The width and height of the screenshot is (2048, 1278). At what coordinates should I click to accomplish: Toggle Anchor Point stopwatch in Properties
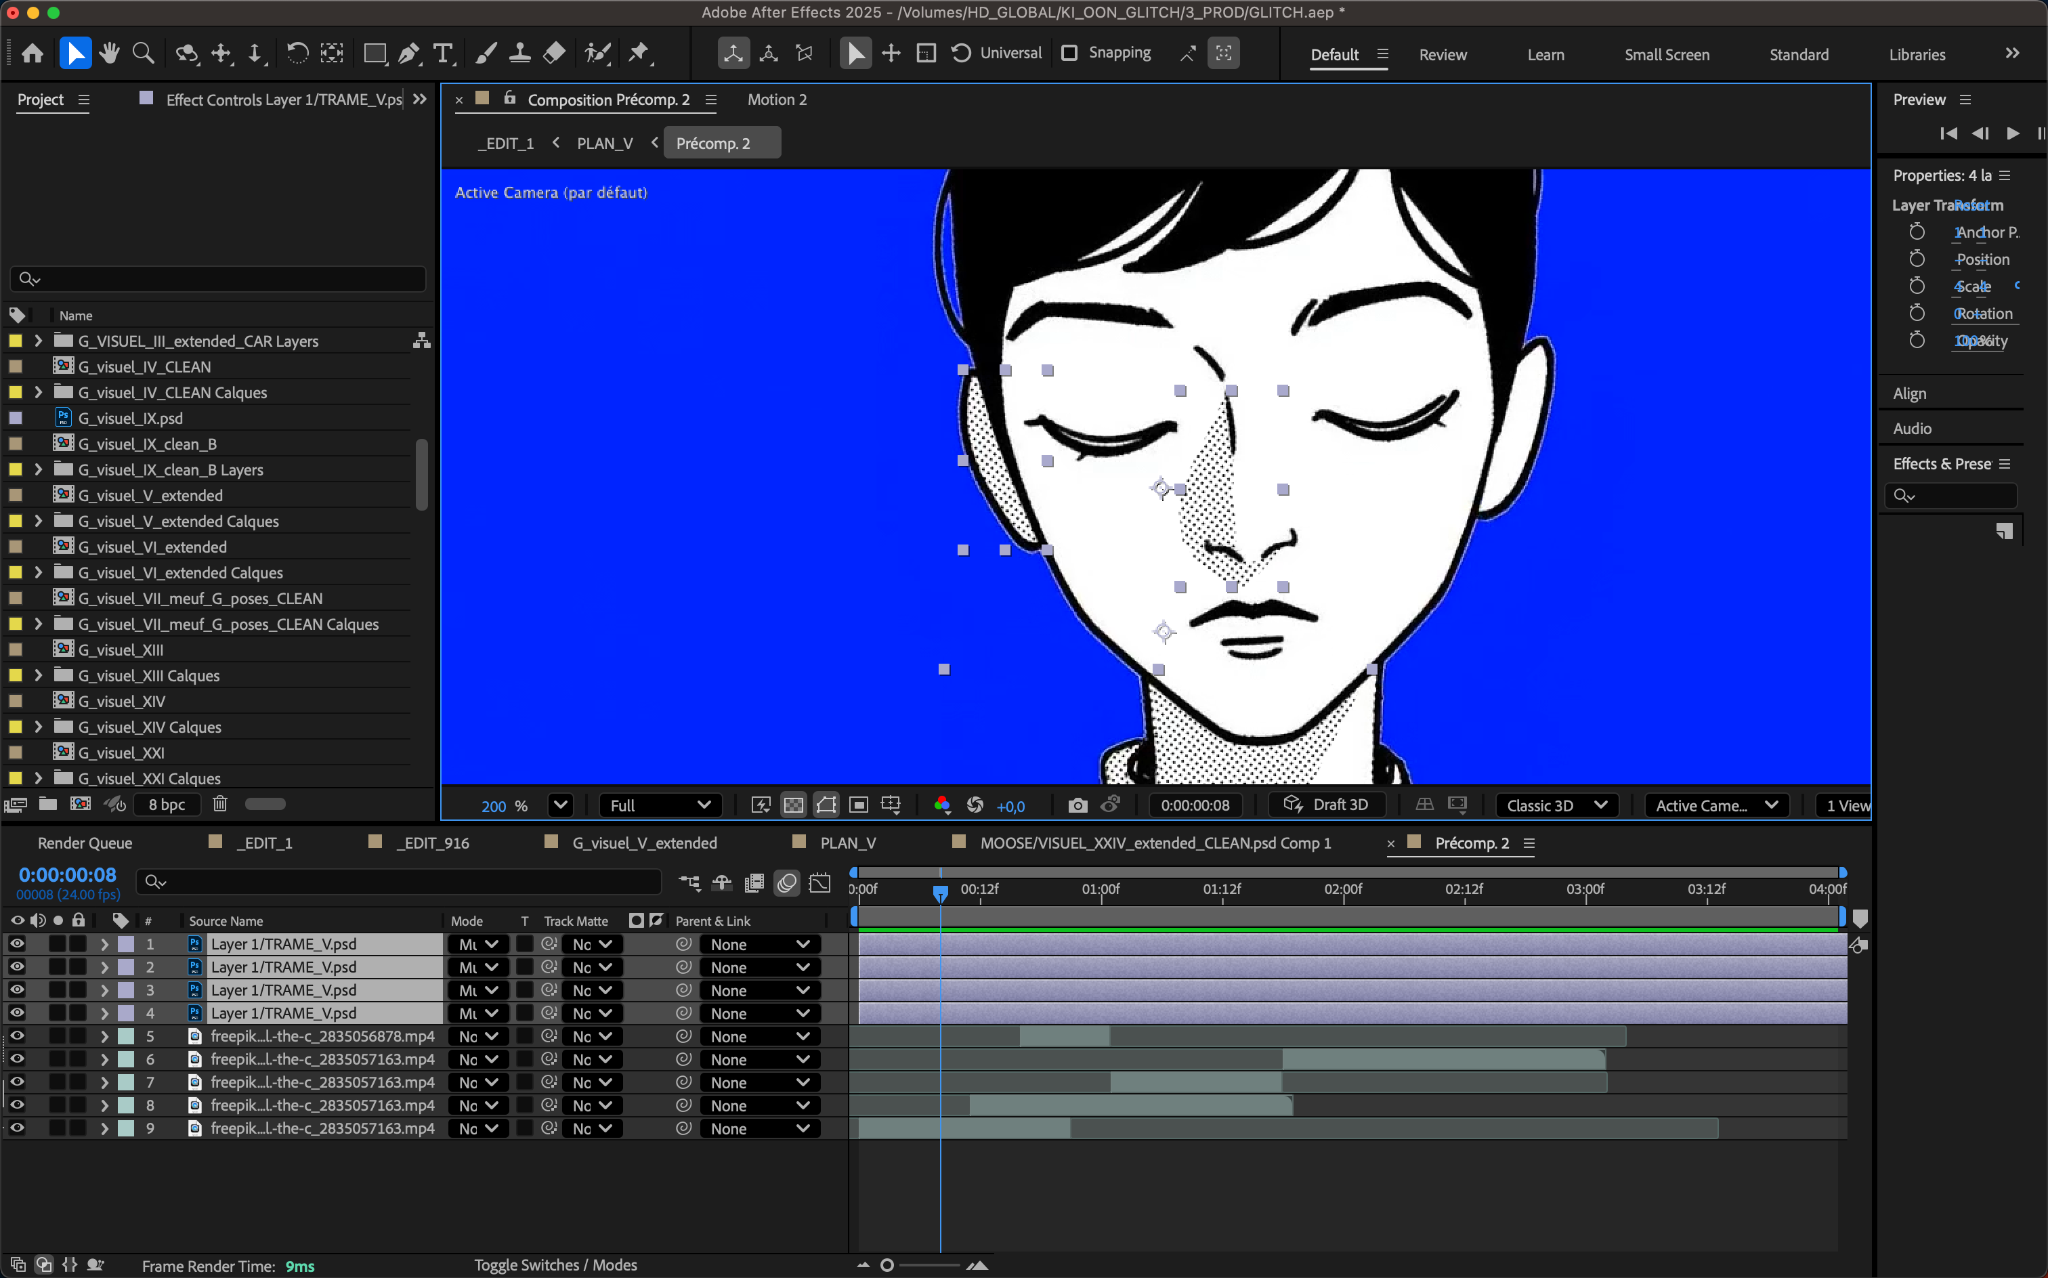point(1917,232)
